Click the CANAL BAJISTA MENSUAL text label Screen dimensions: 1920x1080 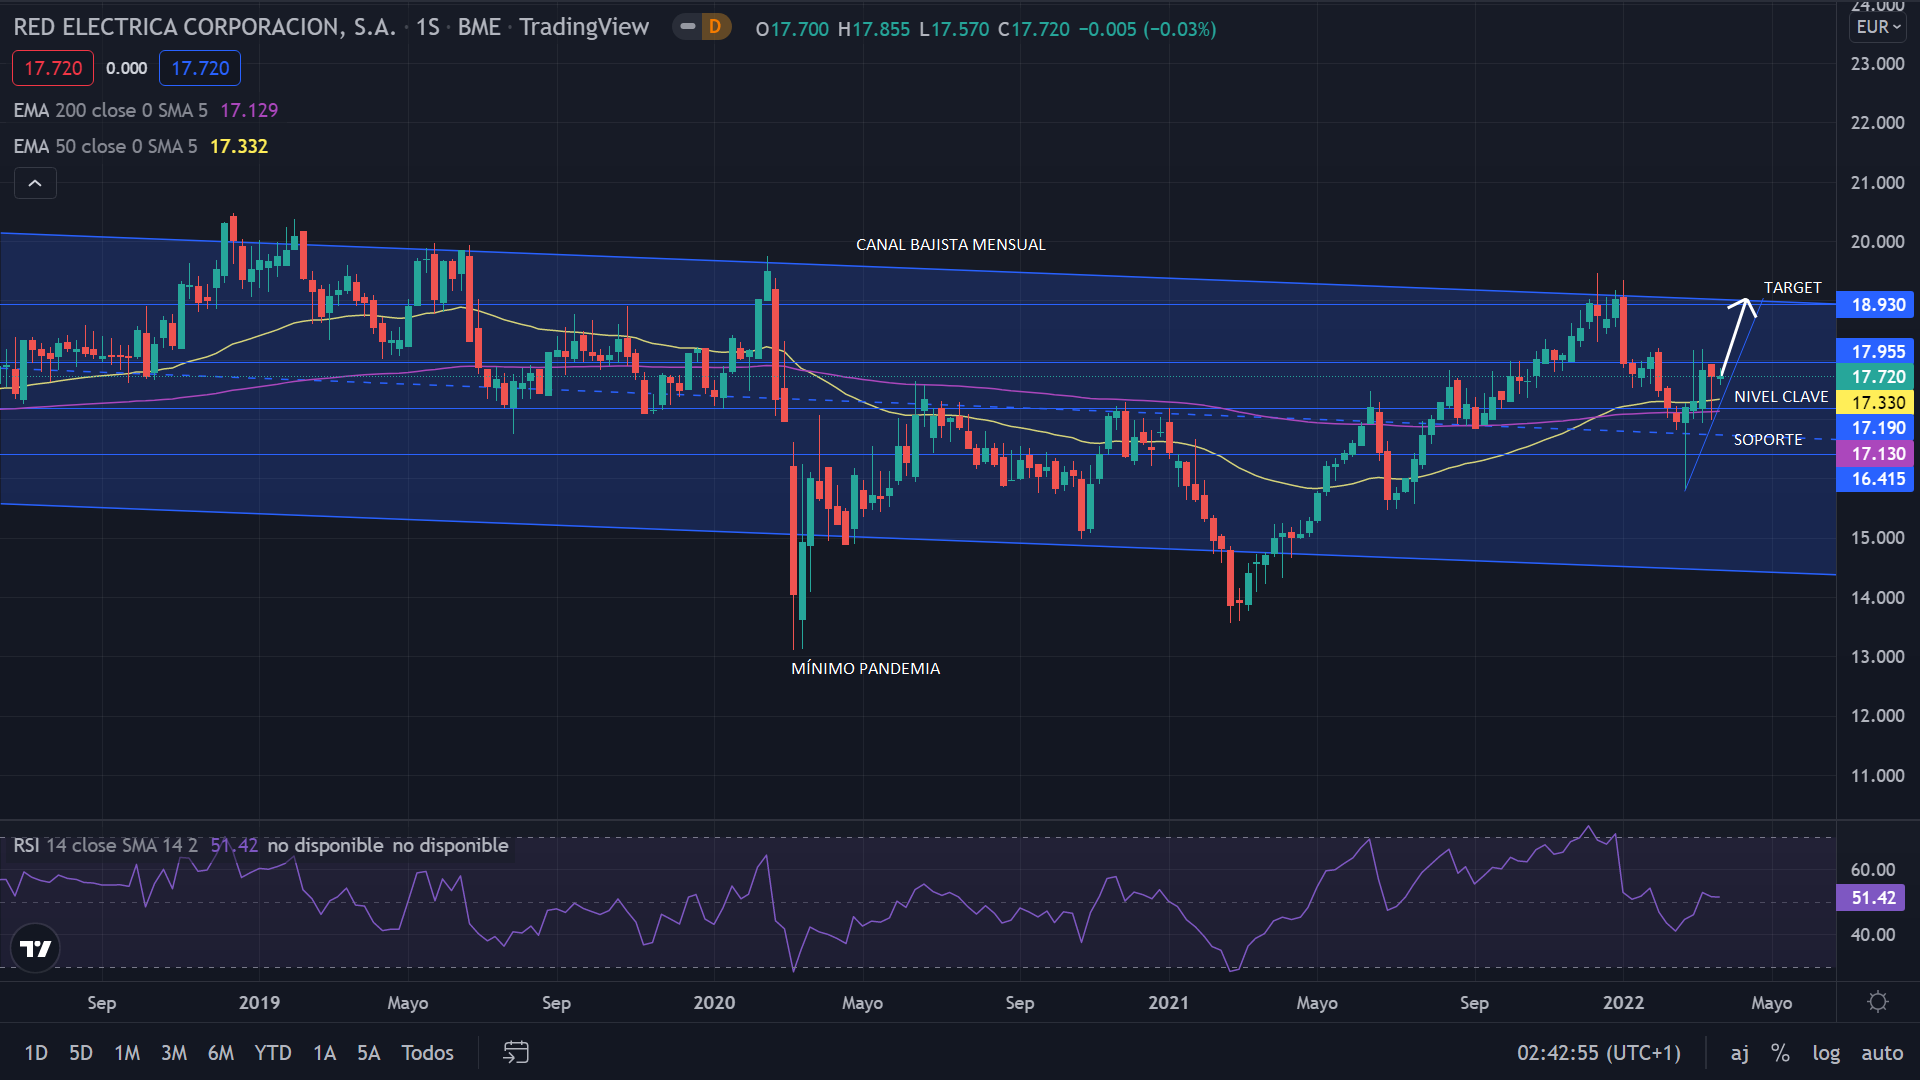[x=951, y=244]
